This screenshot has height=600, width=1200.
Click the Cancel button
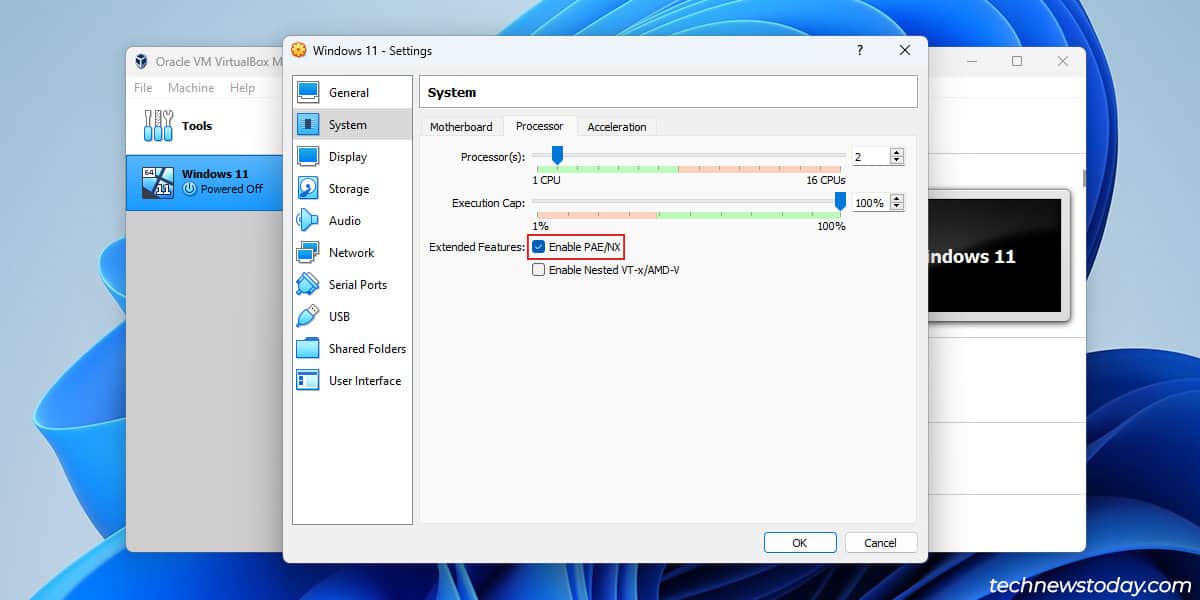(881, 542)
